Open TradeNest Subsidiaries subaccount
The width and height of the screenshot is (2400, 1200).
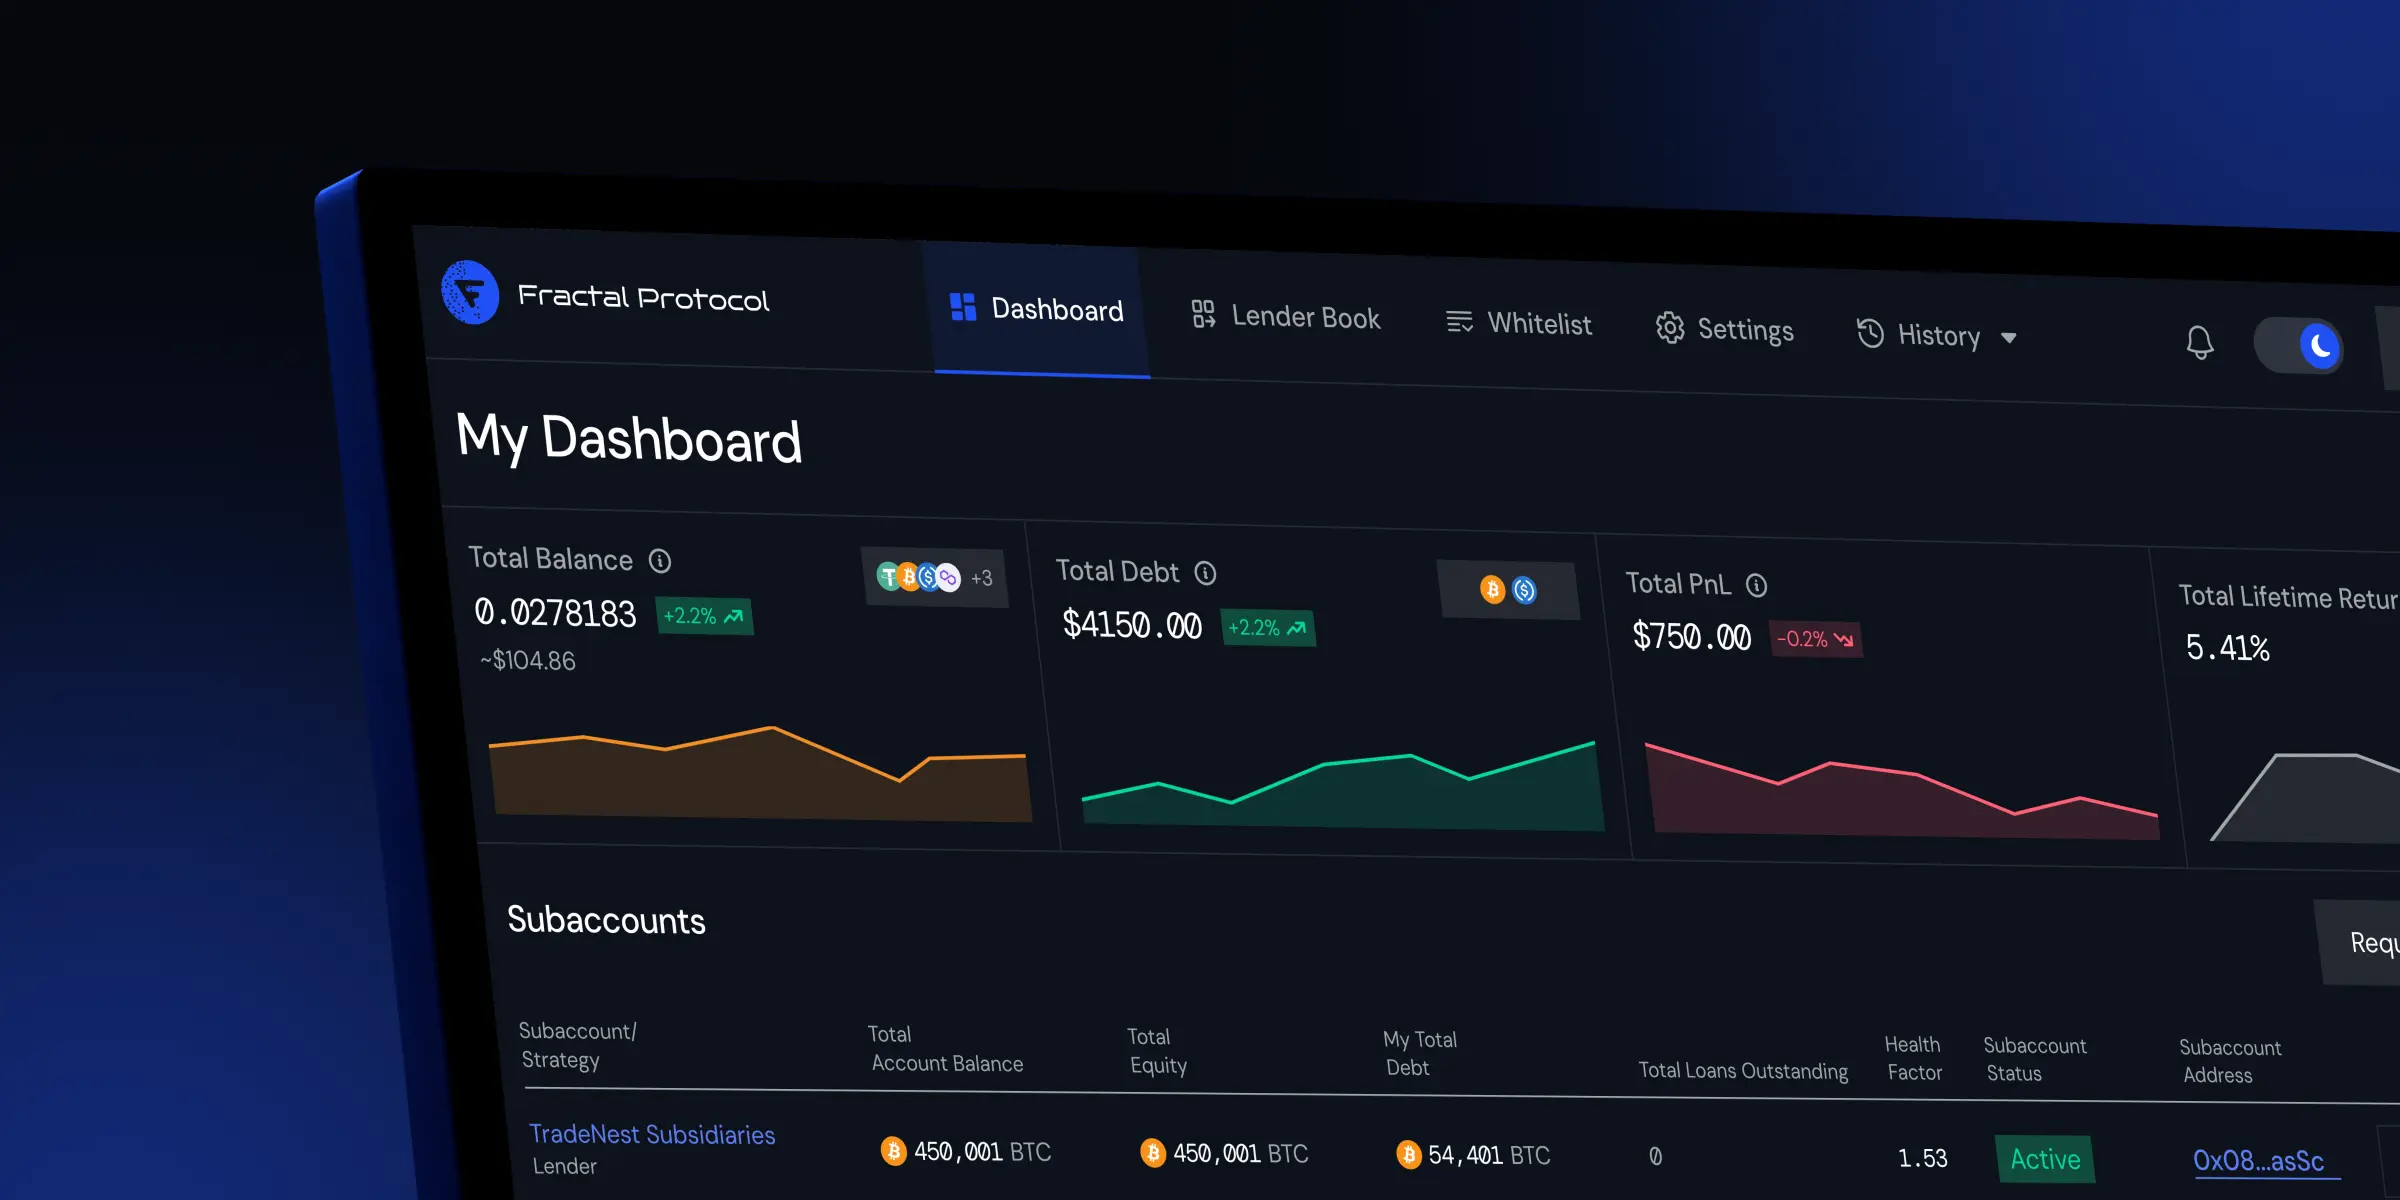[651, 1134]
